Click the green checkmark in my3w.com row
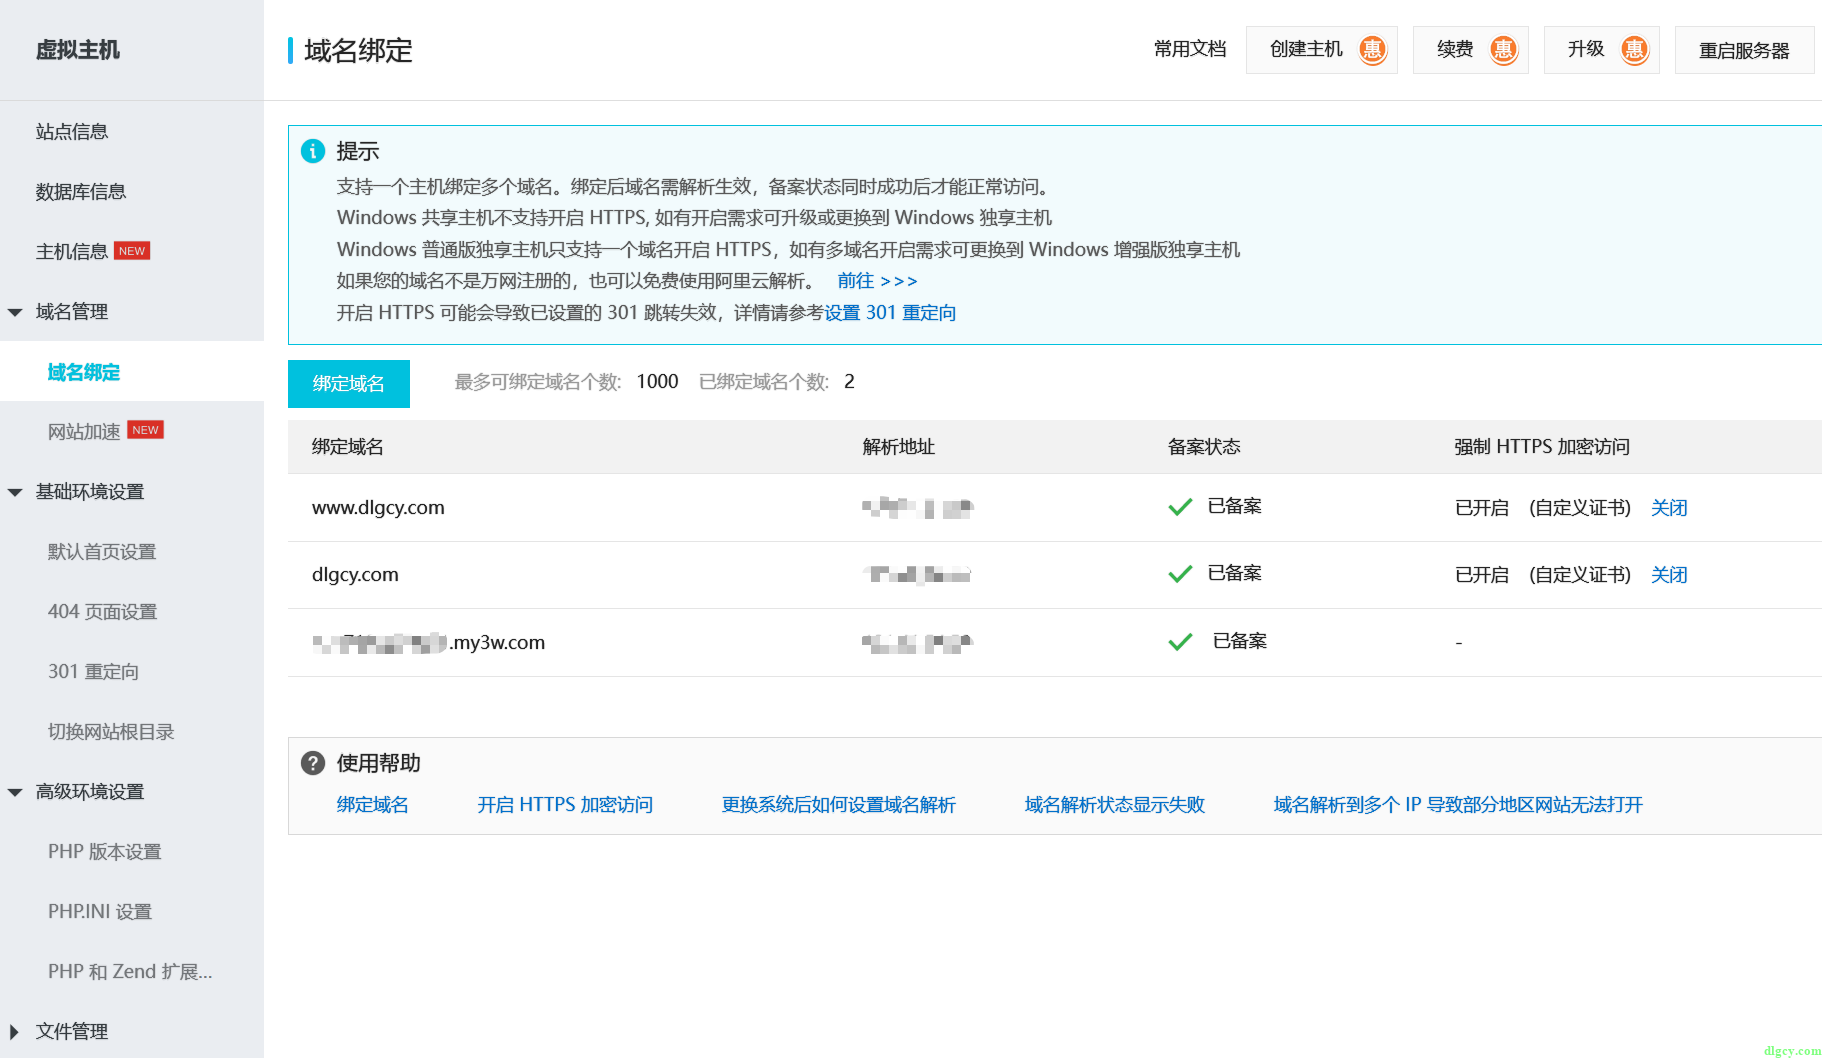 click(1180, 642)
